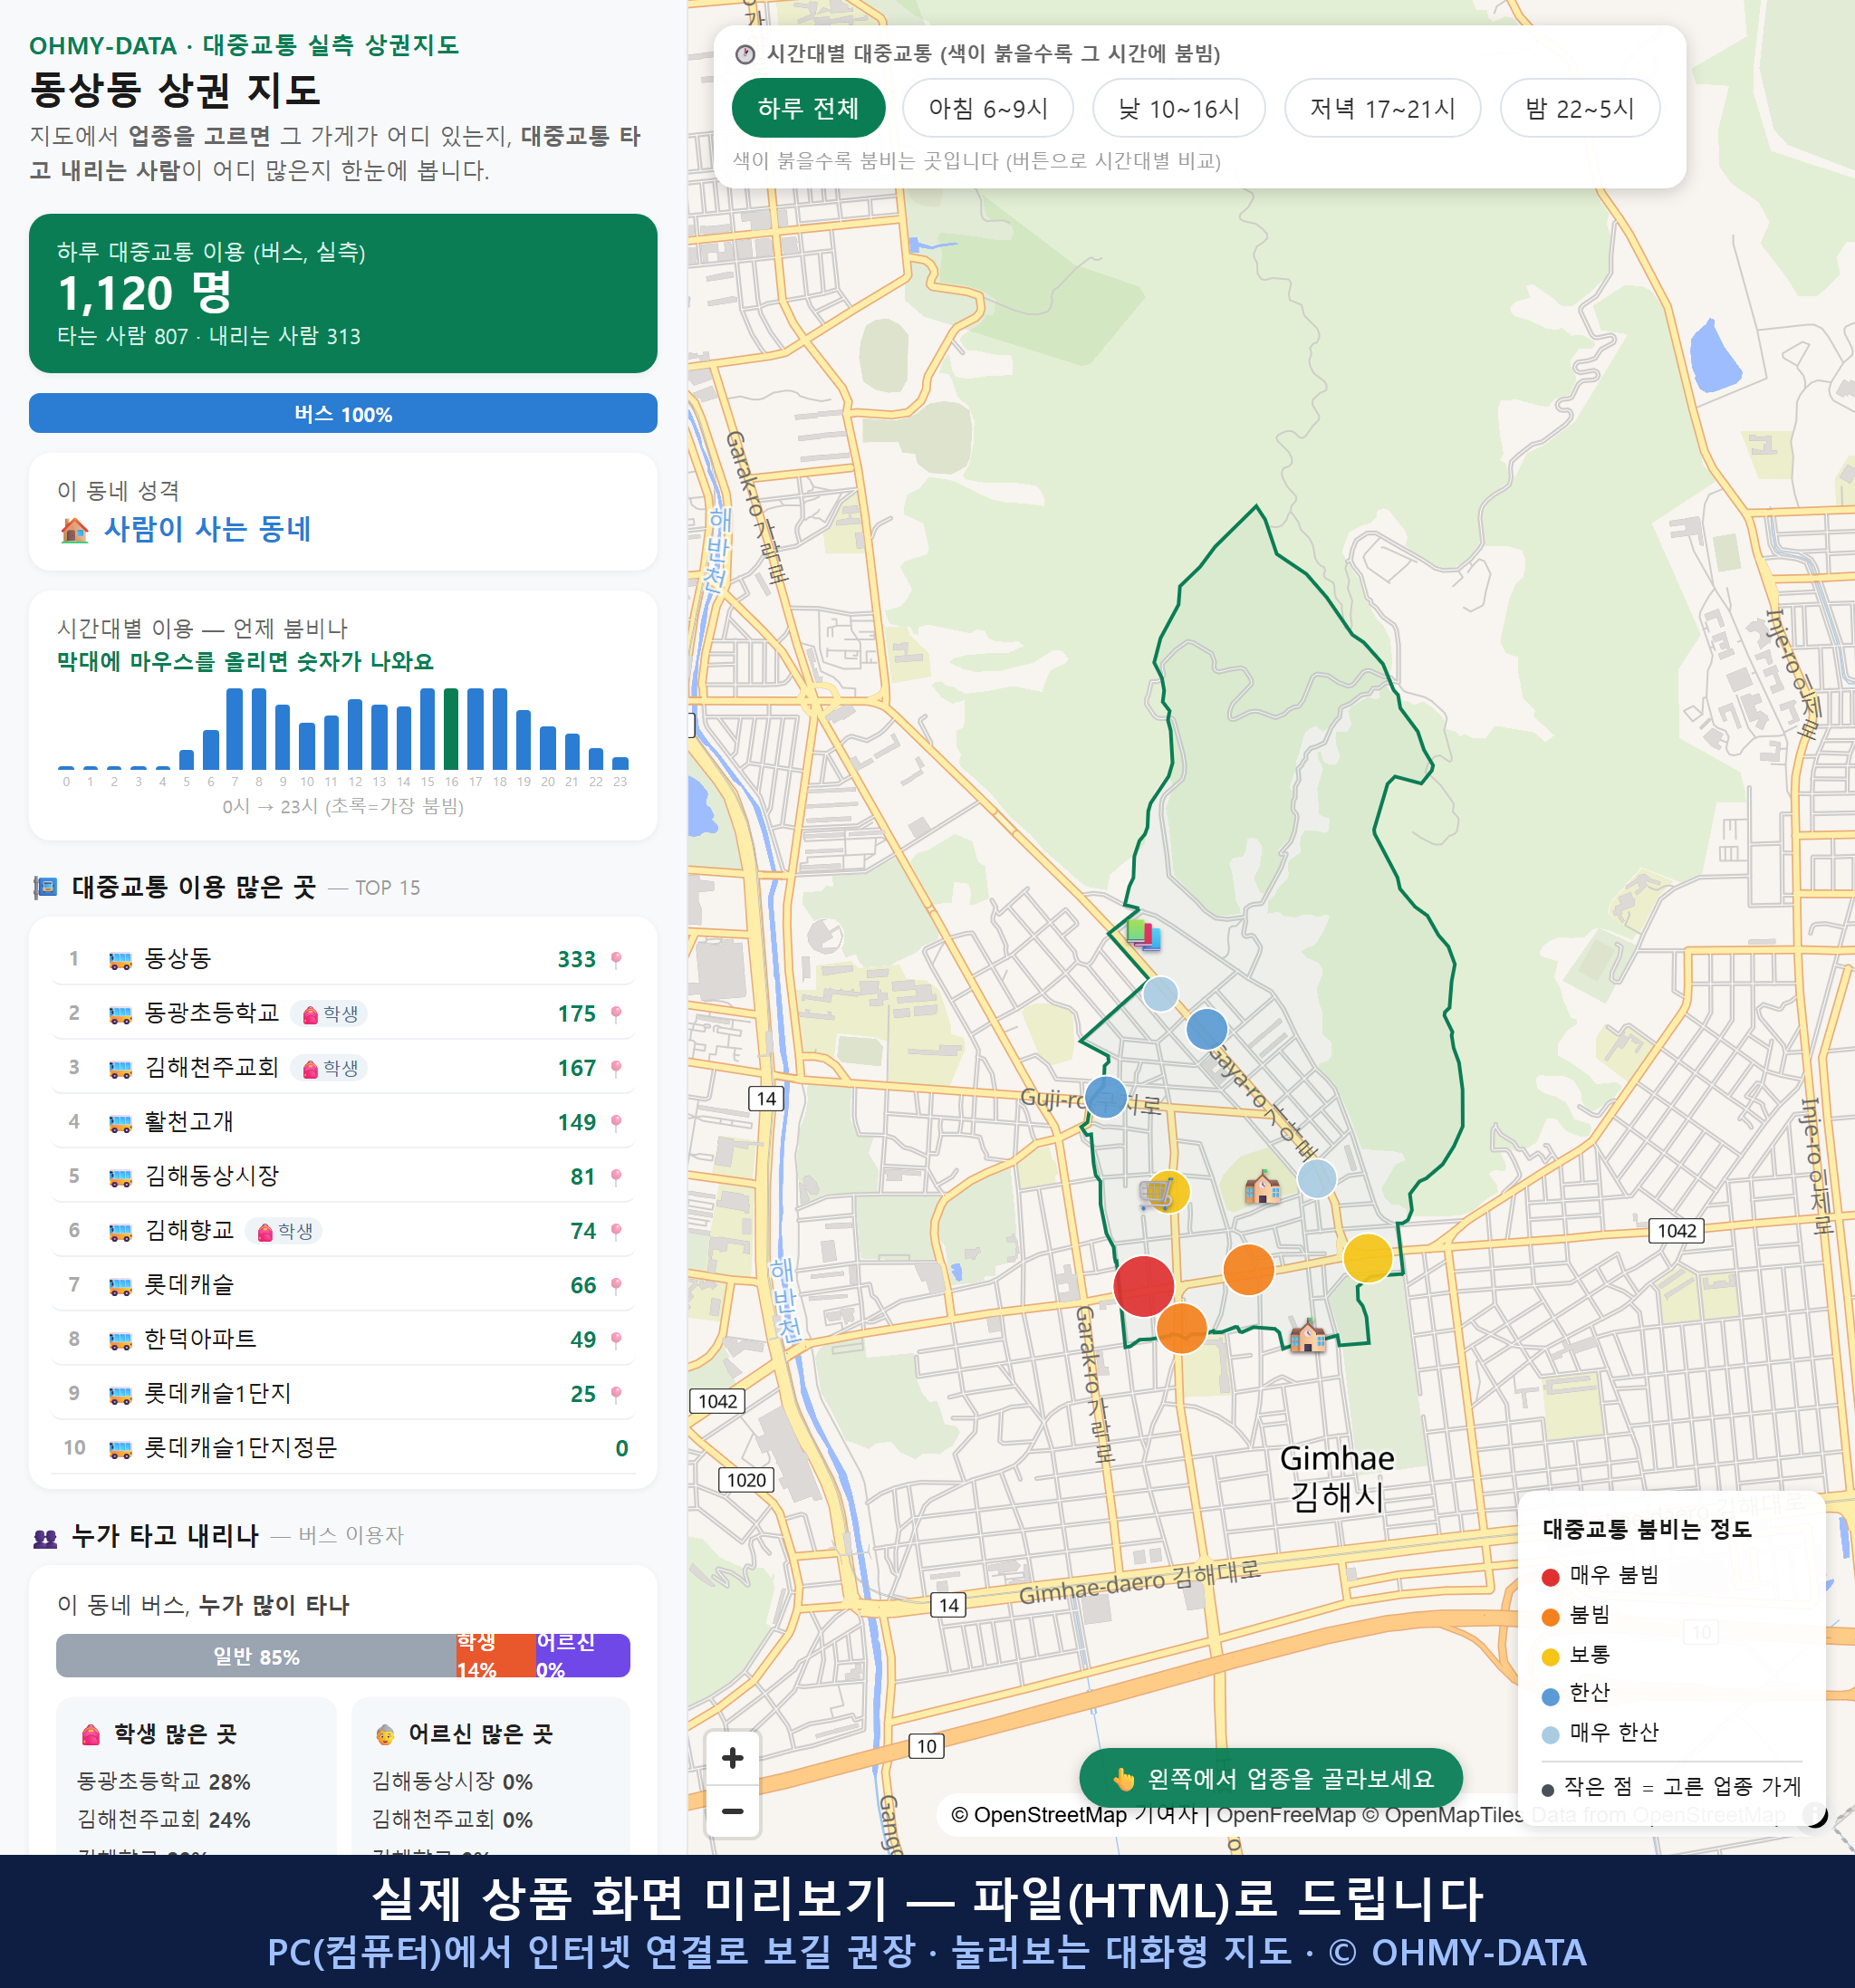Screen dimensions: 1855x1988
Task: Click the house icon beside 사람이 사는 동네
Action: 74,530
